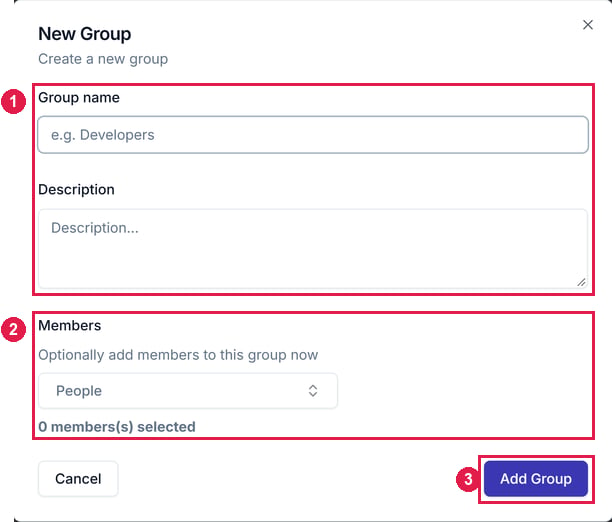Focus the Description text area

coord(313,249)
